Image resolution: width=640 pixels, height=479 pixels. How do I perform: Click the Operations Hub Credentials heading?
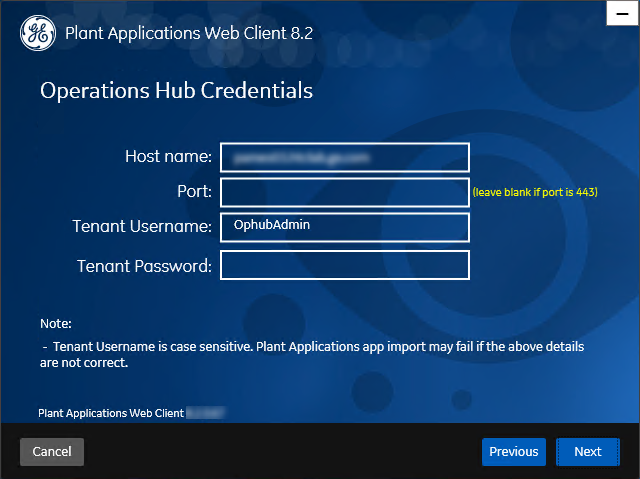pos(176,91)
